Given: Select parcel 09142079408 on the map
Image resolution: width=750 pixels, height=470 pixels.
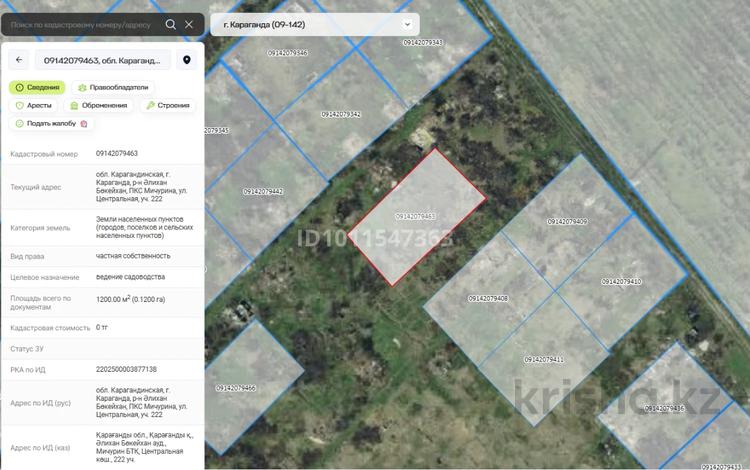Looking at the screenshot, I should click(x=488, y=299).
